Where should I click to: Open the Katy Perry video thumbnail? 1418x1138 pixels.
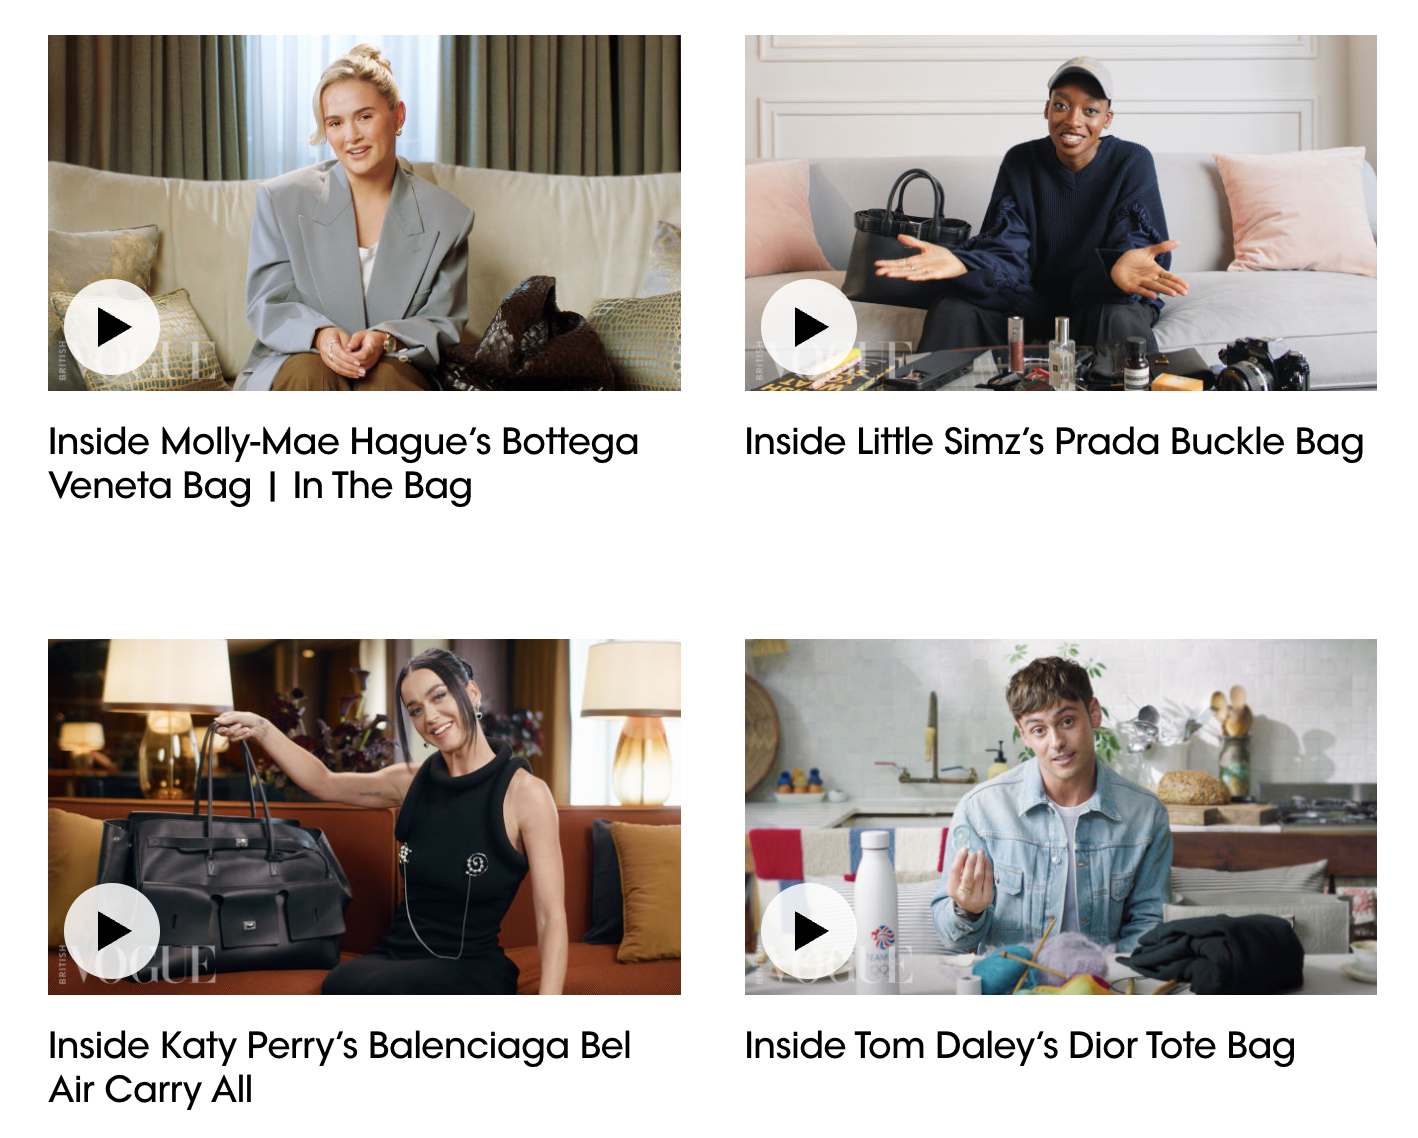pos(364,817)
